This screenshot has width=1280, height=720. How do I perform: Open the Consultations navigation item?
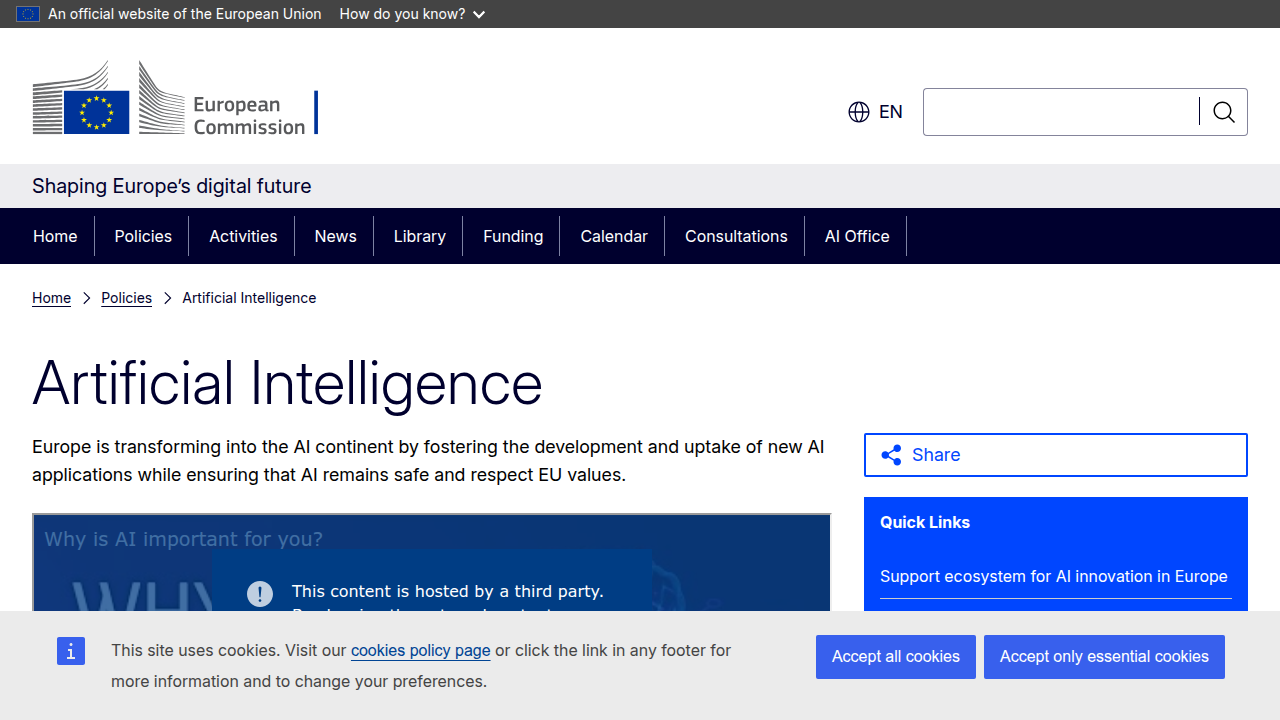[x=736, y=236]
